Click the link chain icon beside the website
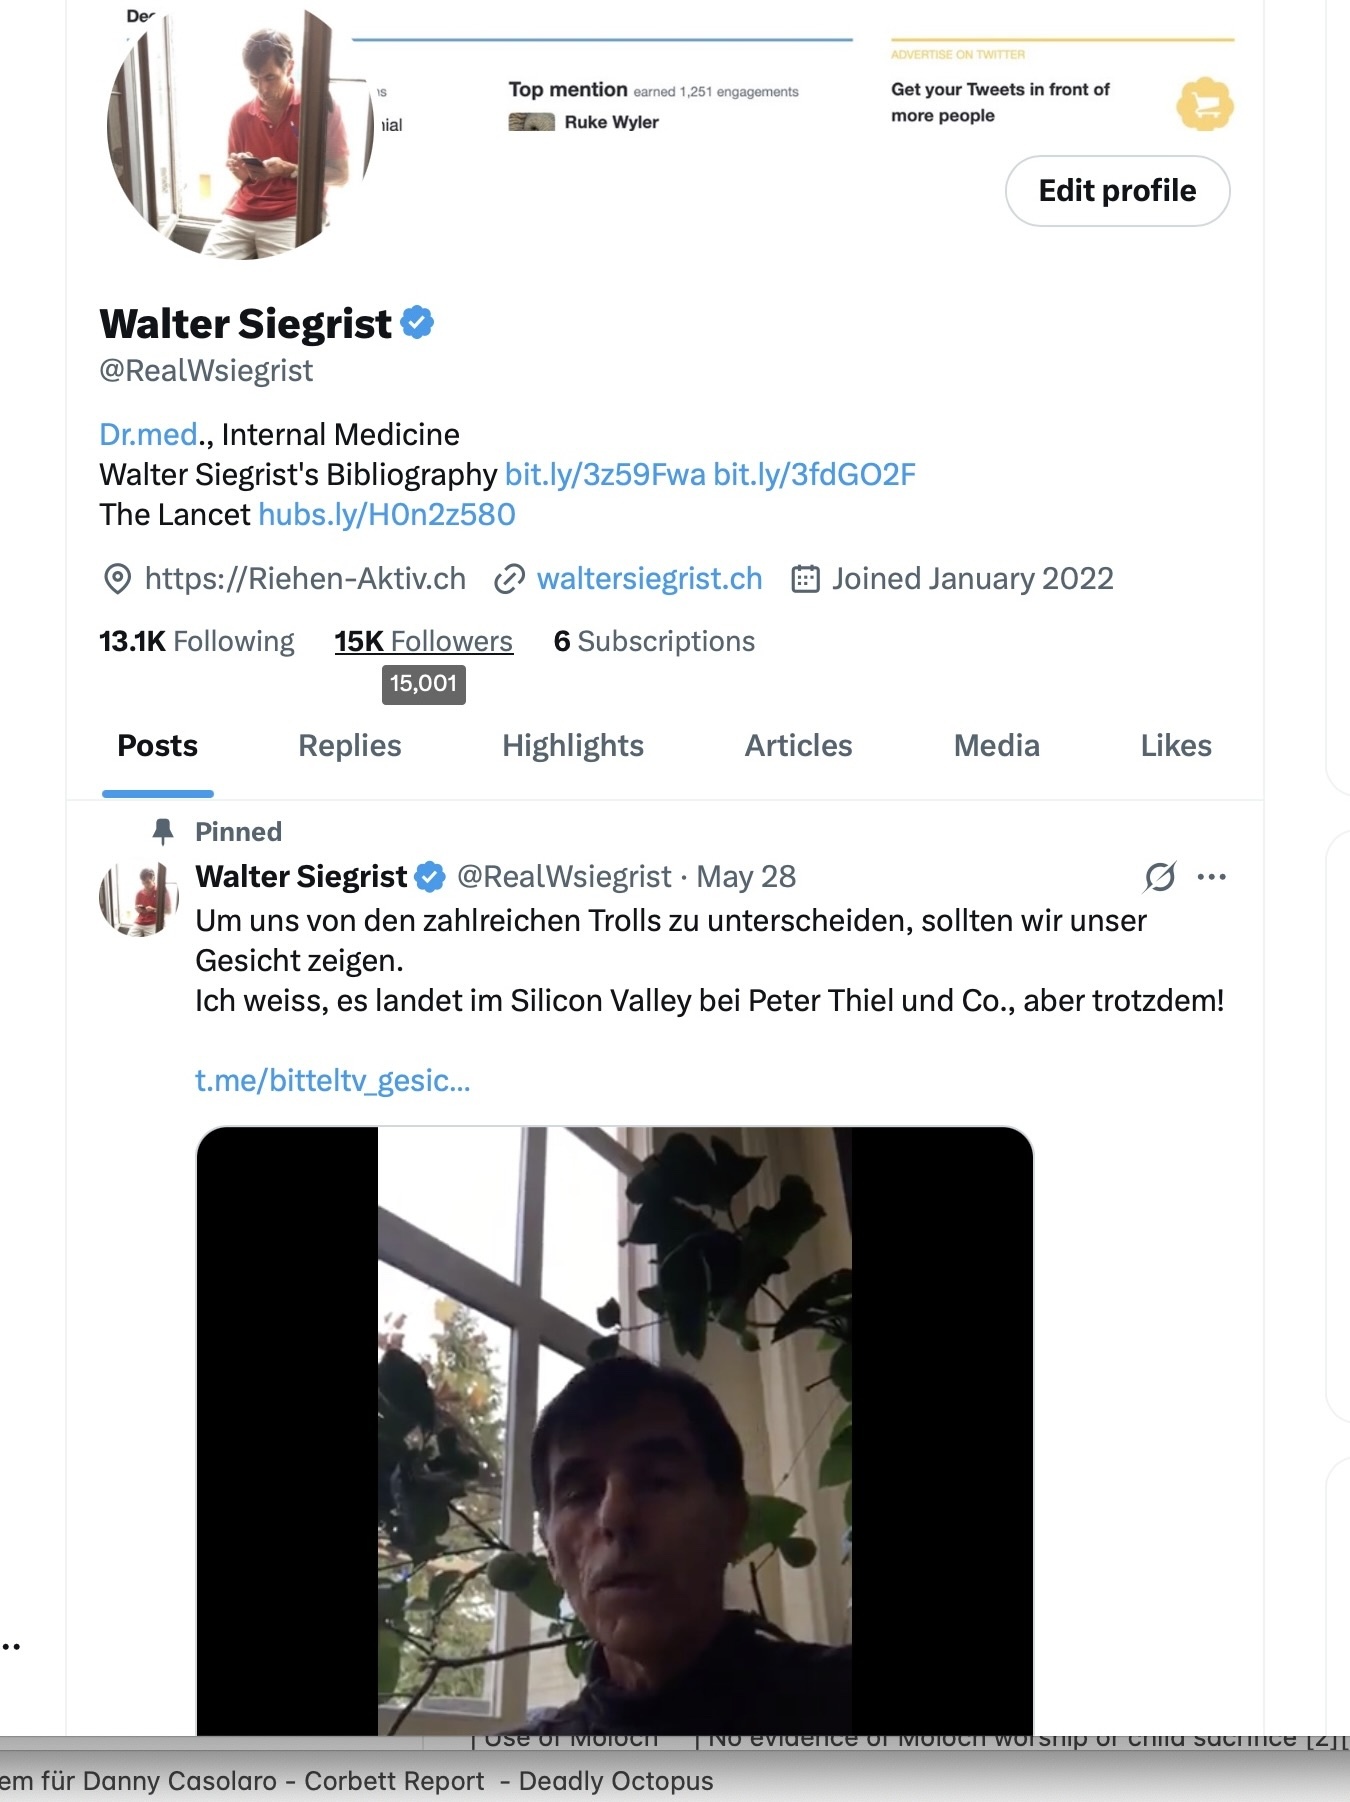1350x1802 pixels. point(510,579)
